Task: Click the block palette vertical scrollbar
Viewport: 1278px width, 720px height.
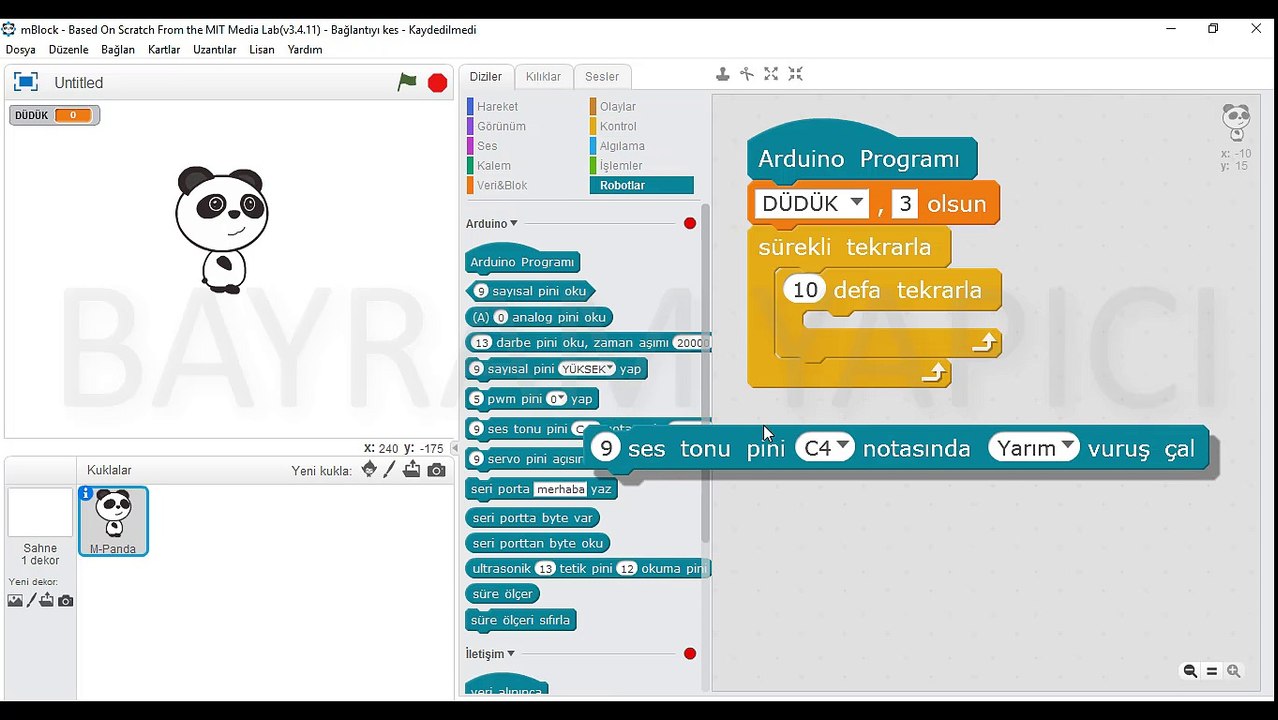Action: point(705,375)
